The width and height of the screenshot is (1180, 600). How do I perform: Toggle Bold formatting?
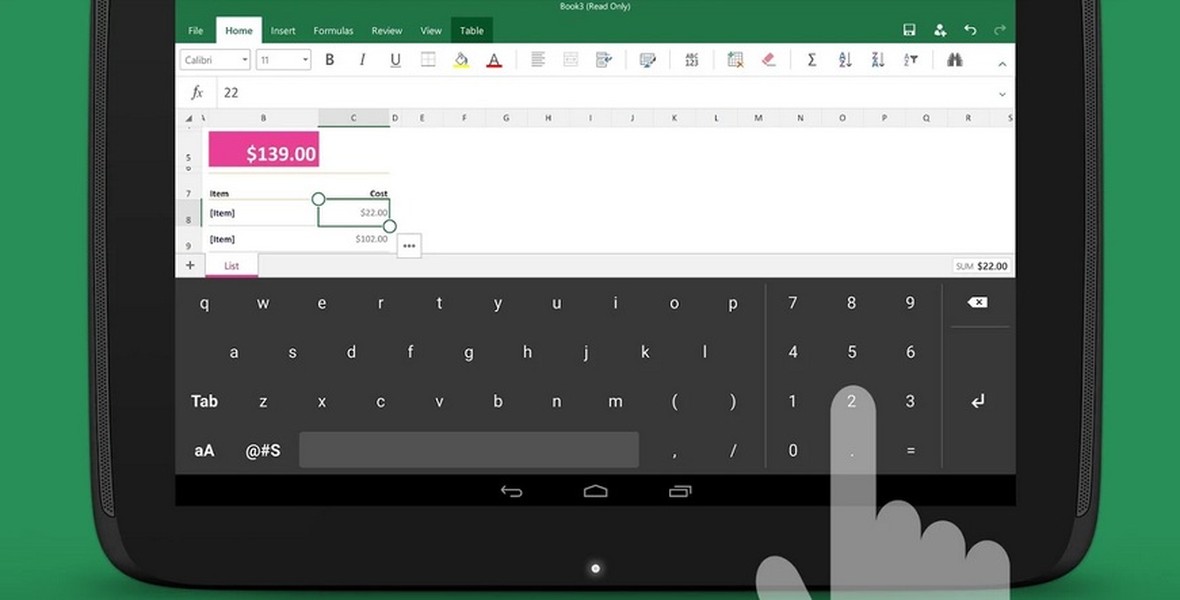pos(330,60)
